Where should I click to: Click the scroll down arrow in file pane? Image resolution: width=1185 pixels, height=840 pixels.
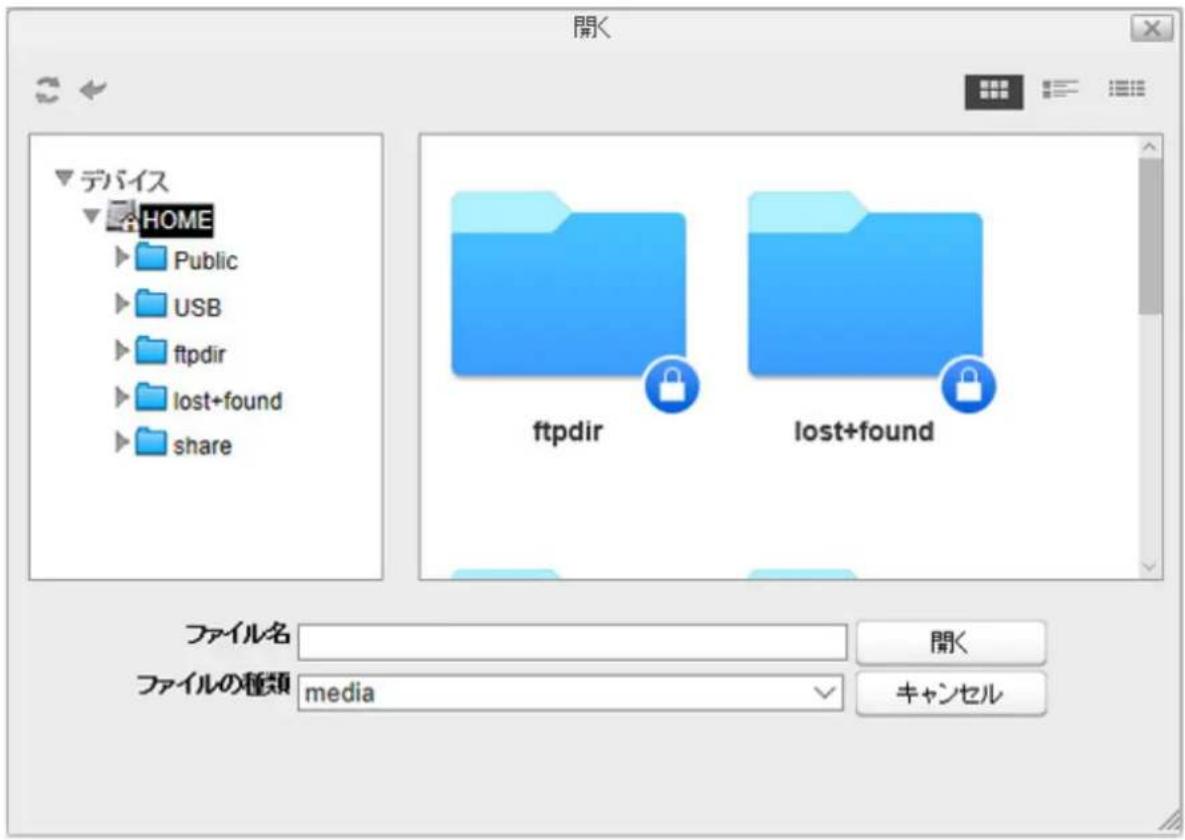(1149, 567)
